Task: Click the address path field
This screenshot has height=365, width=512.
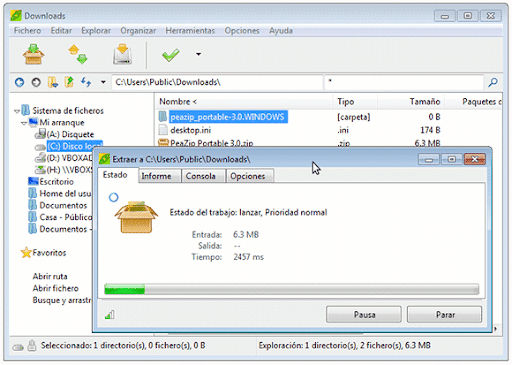Action: coord(217,82)
